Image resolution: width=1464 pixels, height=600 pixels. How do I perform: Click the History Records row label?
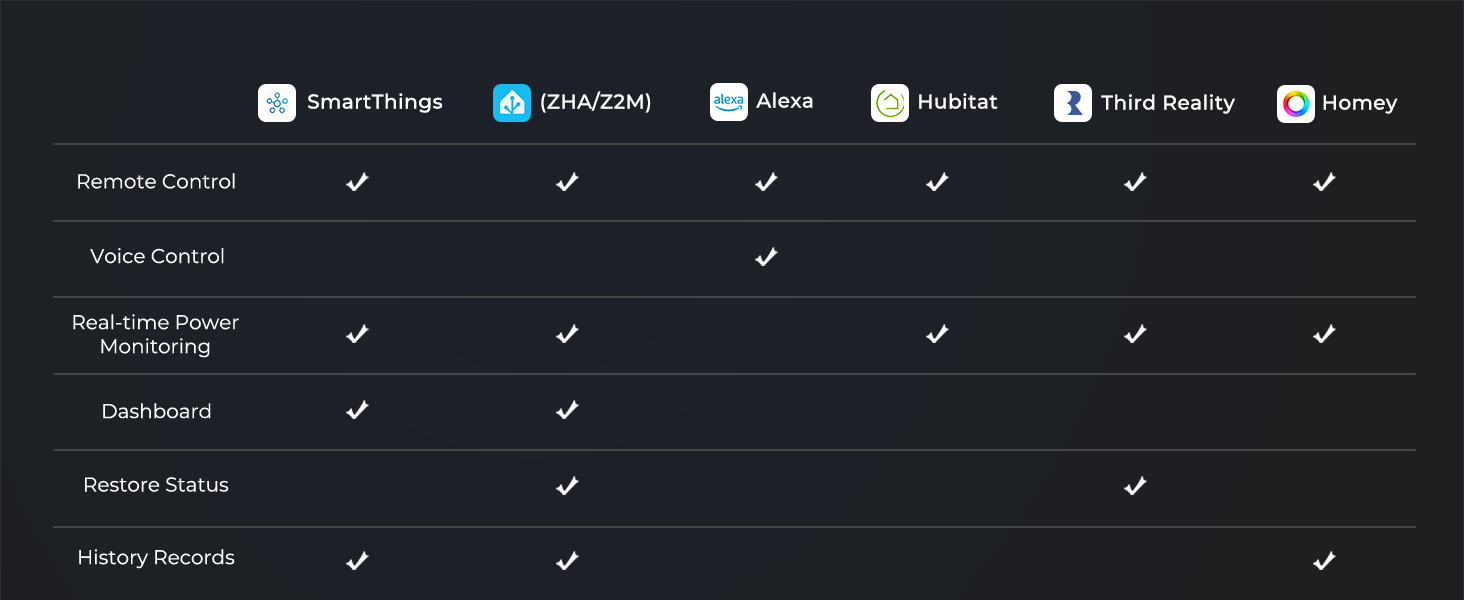pyautogui.click(x=156, y=558)
